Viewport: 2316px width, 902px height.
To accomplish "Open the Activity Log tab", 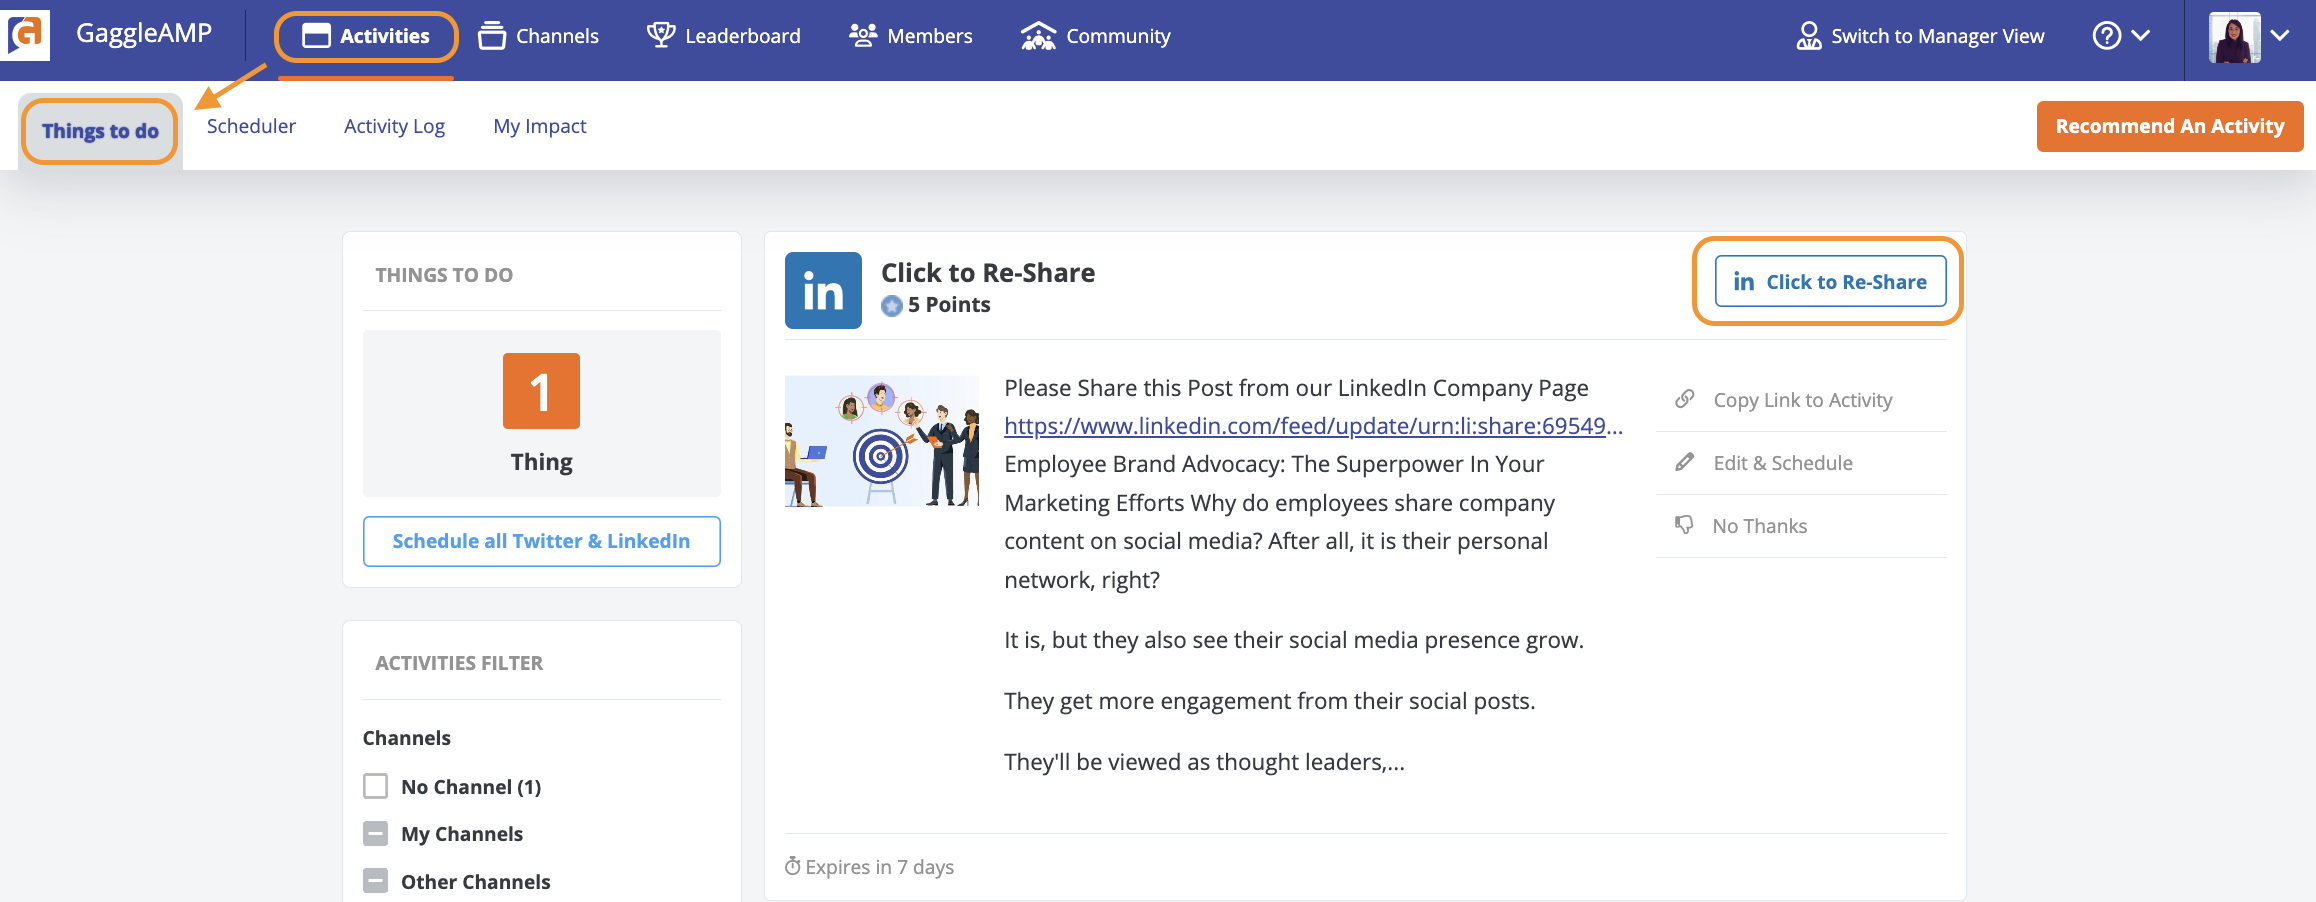I will (x=394, y=126).
